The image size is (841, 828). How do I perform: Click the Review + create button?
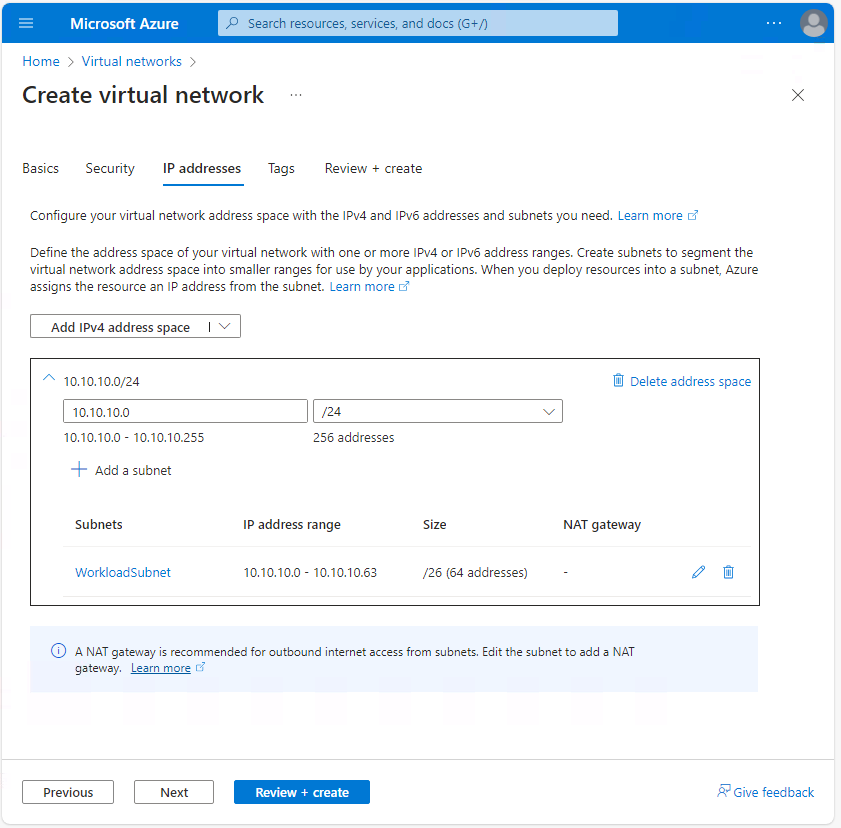point(301,791)
